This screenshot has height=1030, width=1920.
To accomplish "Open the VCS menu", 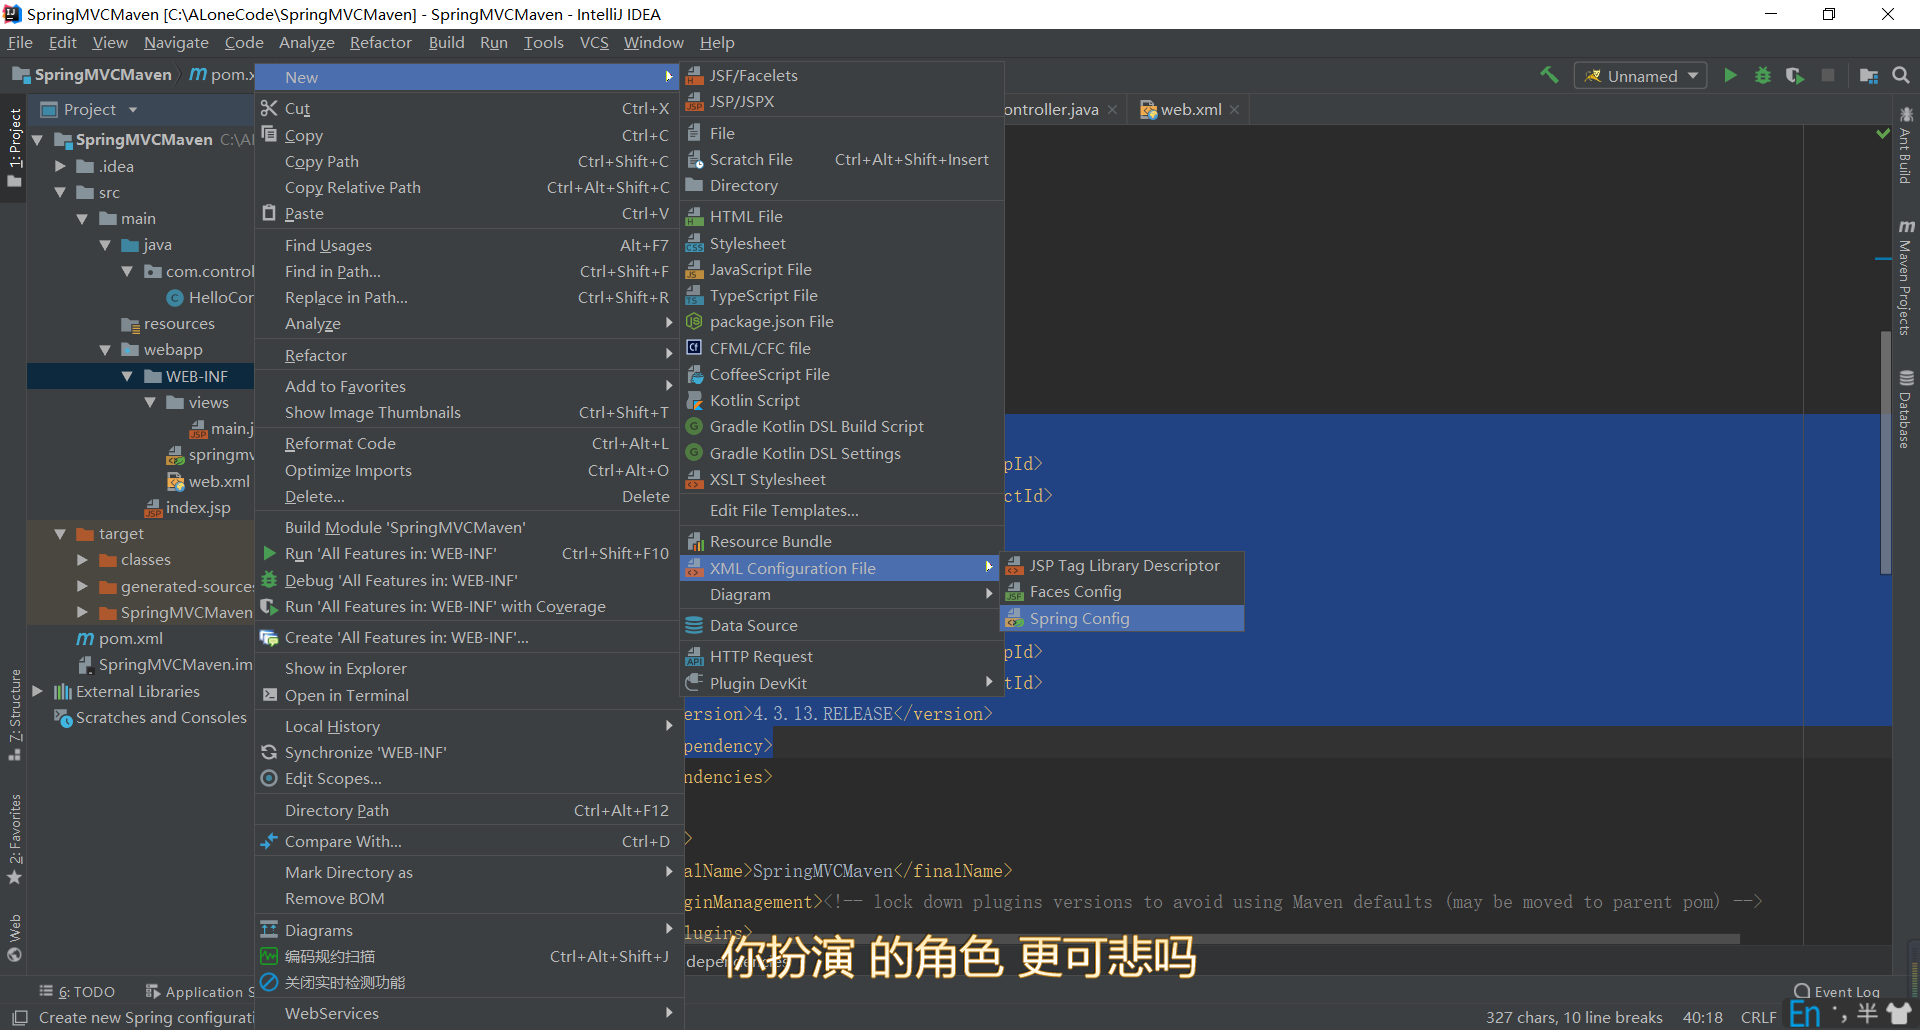I will 594,42.
